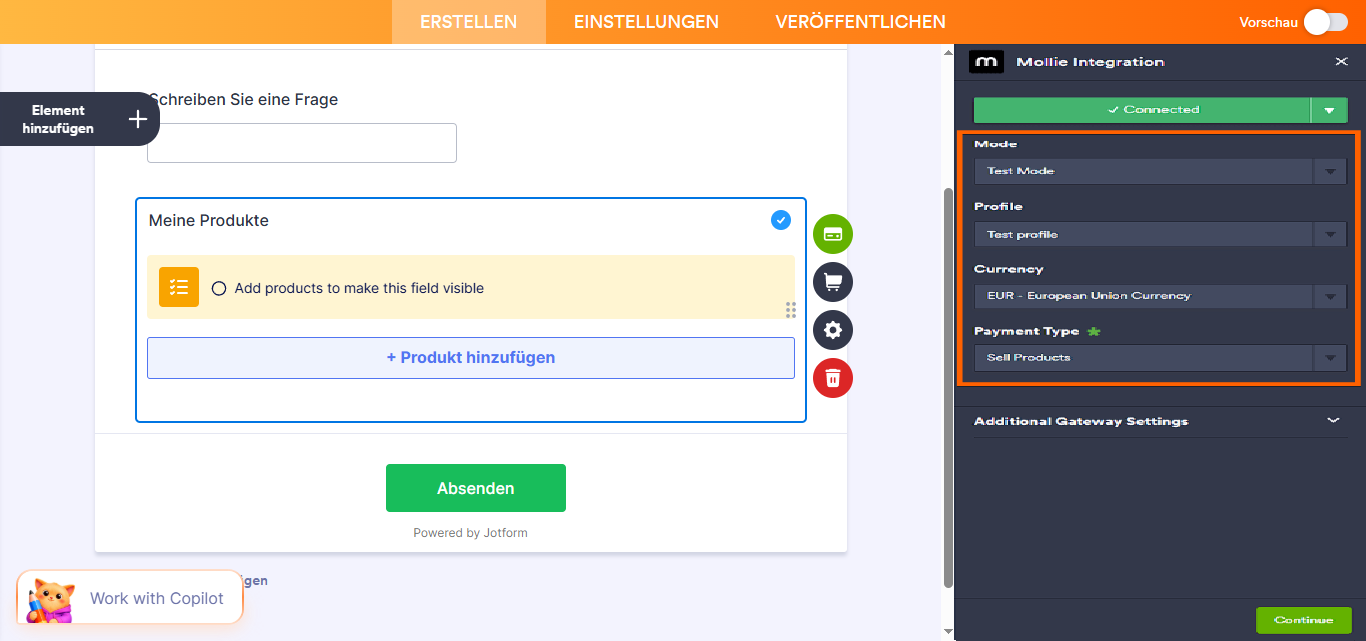Click the orange product list icon
This screenshot has height=641, width=1366.
coord(178,287)
